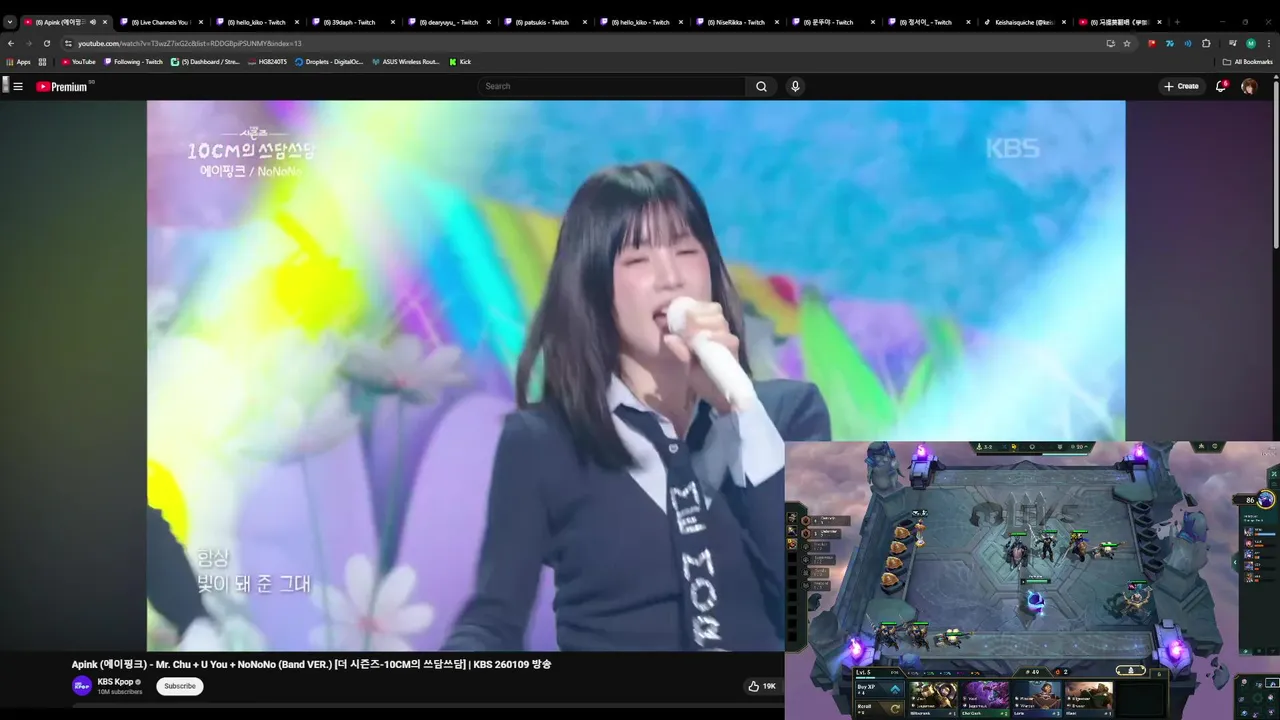Close the Apink YouTube tab
The width and height of the screenshot is (1280, 720).
[x=104, y=22]
